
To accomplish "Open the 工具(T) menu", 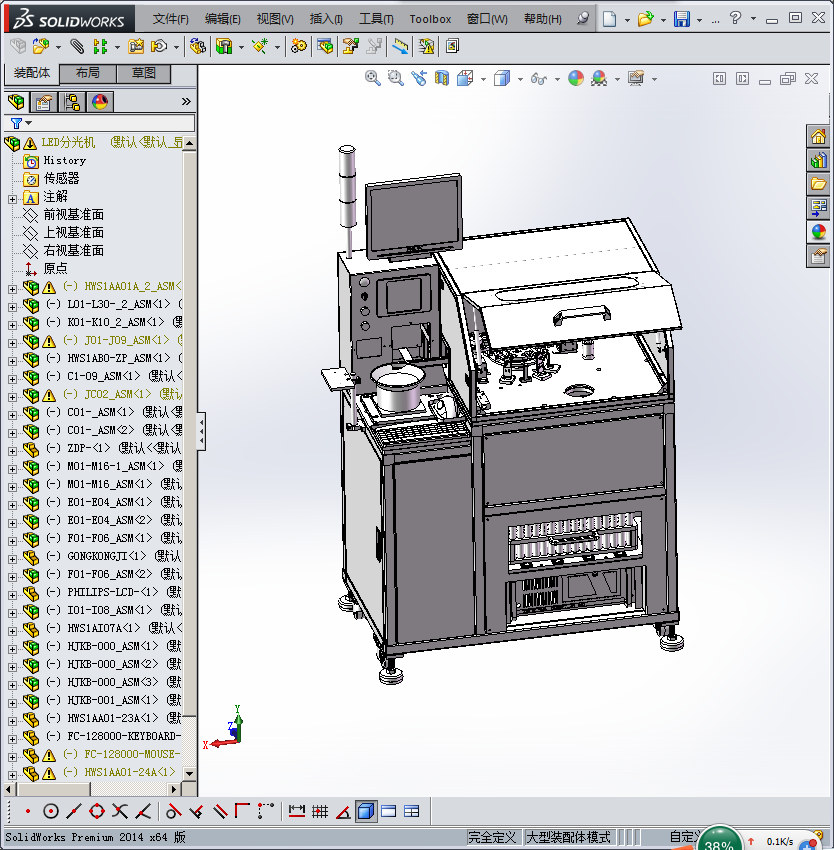I will [x=376, y=19].
